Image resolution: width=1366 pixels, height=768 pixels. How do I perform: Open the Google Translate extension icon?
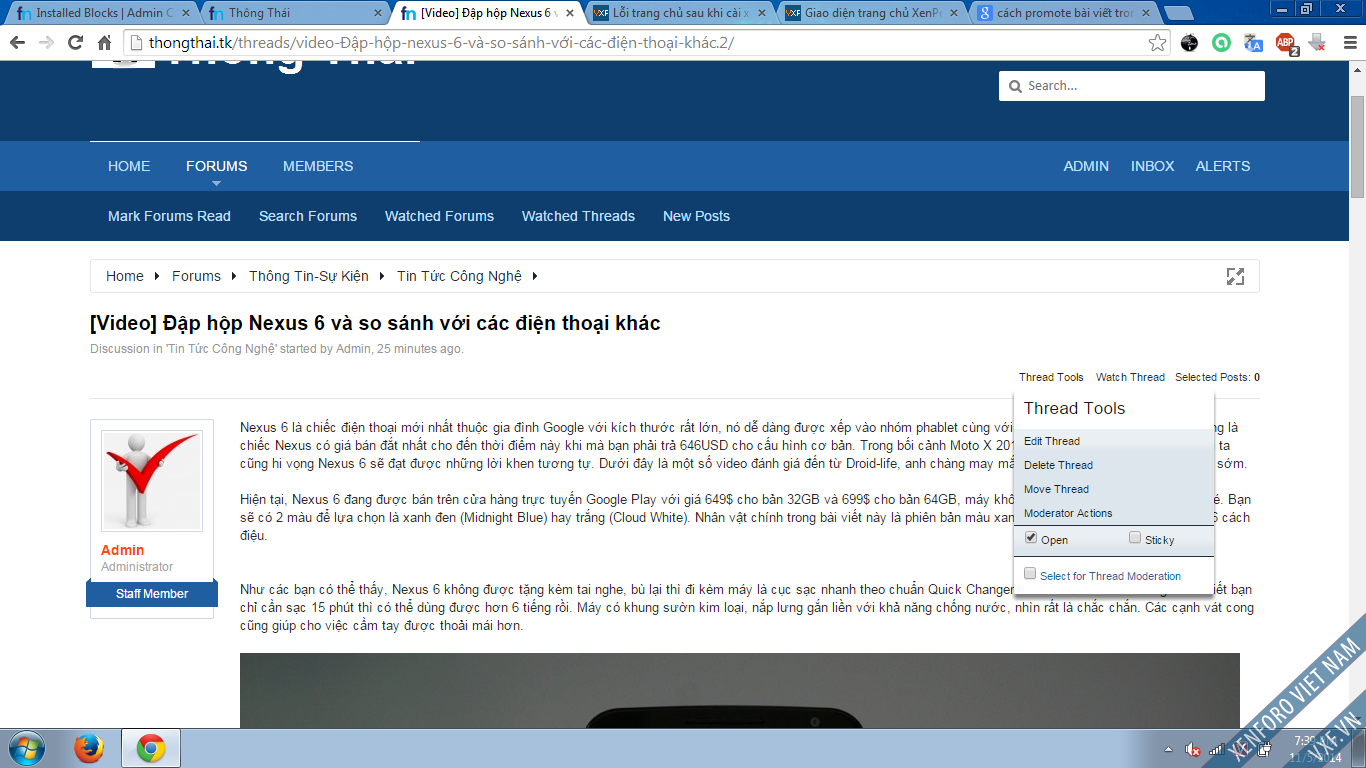[x=1253, y=43]
